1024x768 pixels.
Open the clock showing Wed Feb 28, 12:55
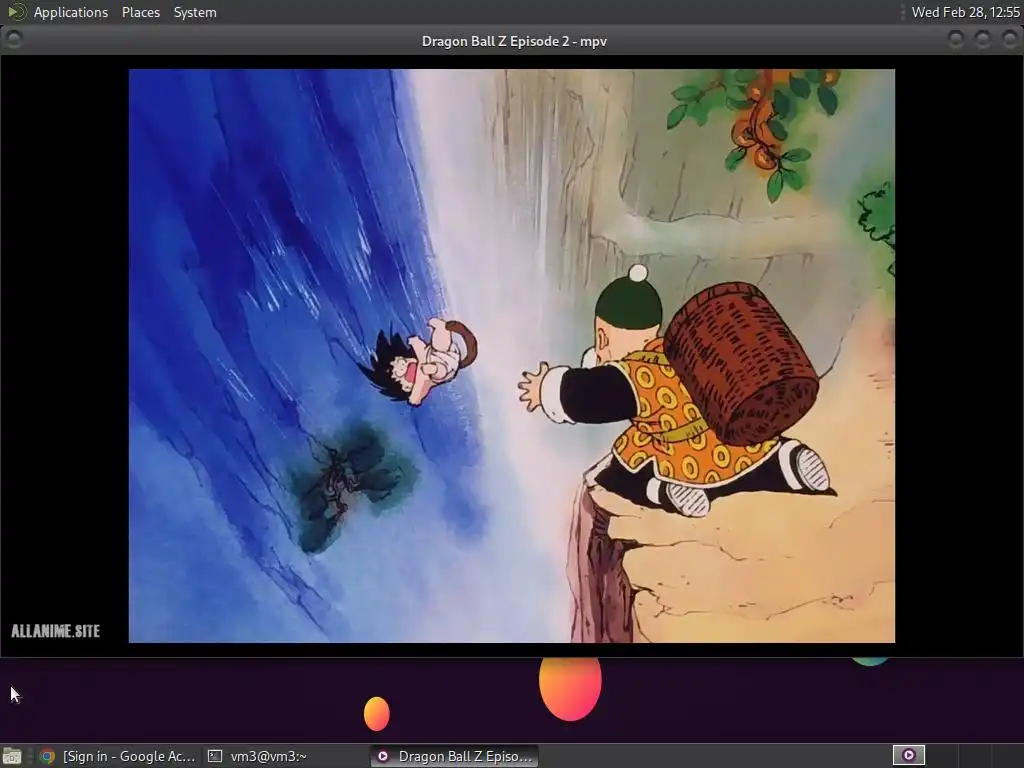click(x=965, y=12)
